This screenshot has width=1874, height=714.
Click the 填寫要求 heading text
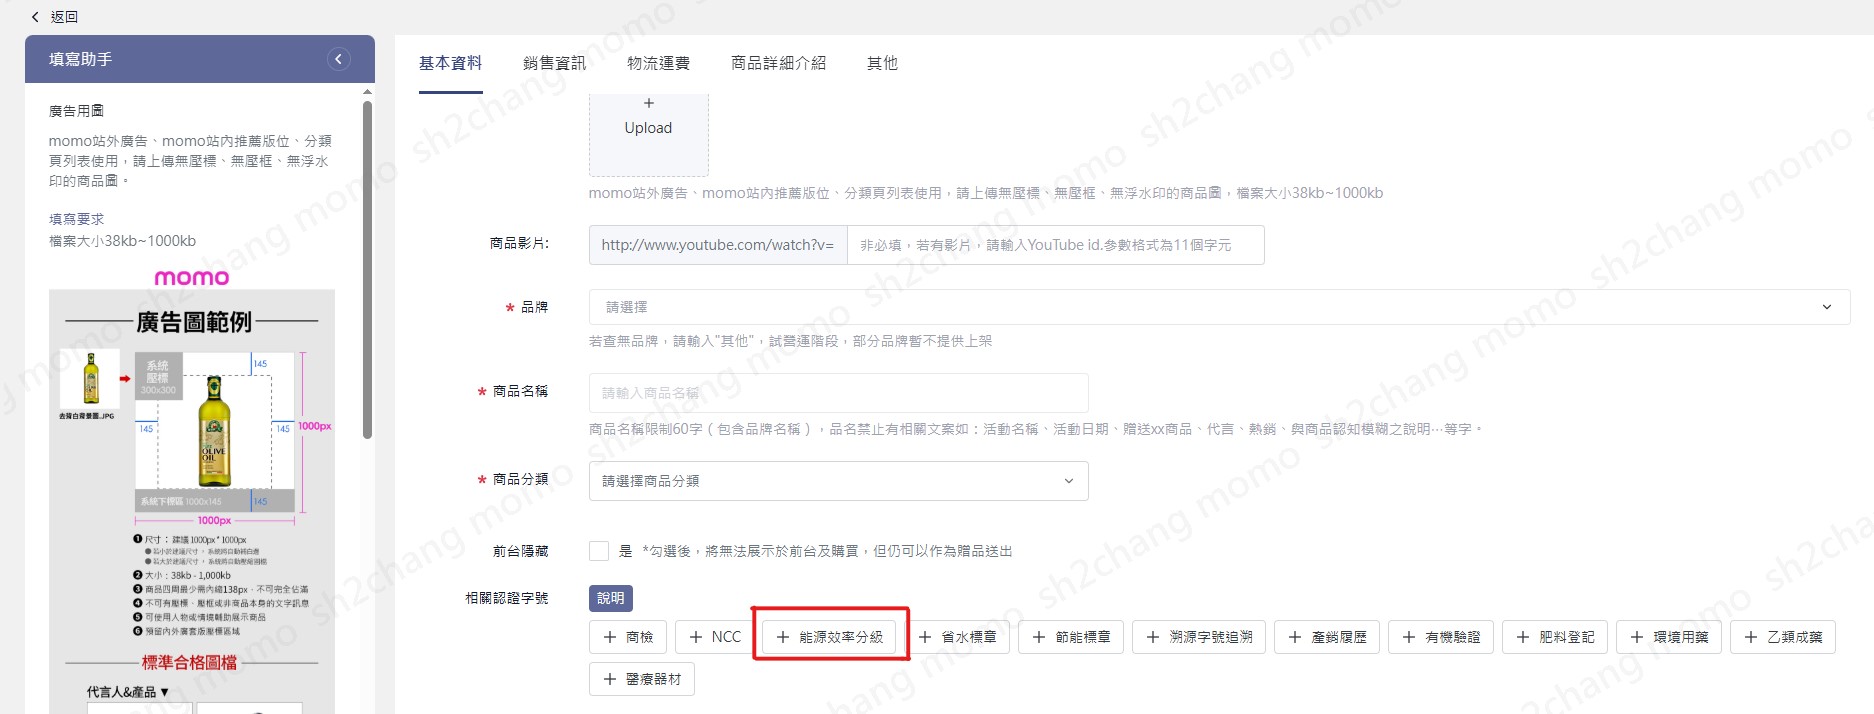tap(76, 219)
